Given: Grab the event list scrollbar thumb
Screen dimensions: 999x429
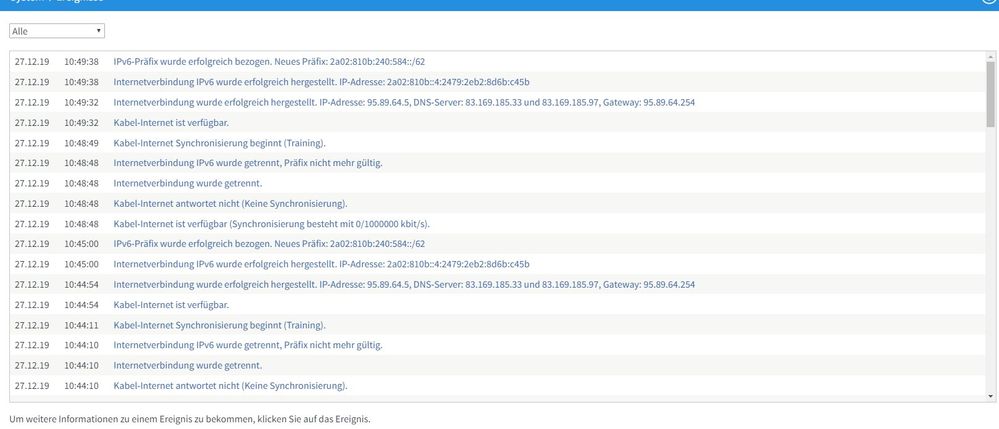Looking at the screenshot, I should (x=990, y=94).
